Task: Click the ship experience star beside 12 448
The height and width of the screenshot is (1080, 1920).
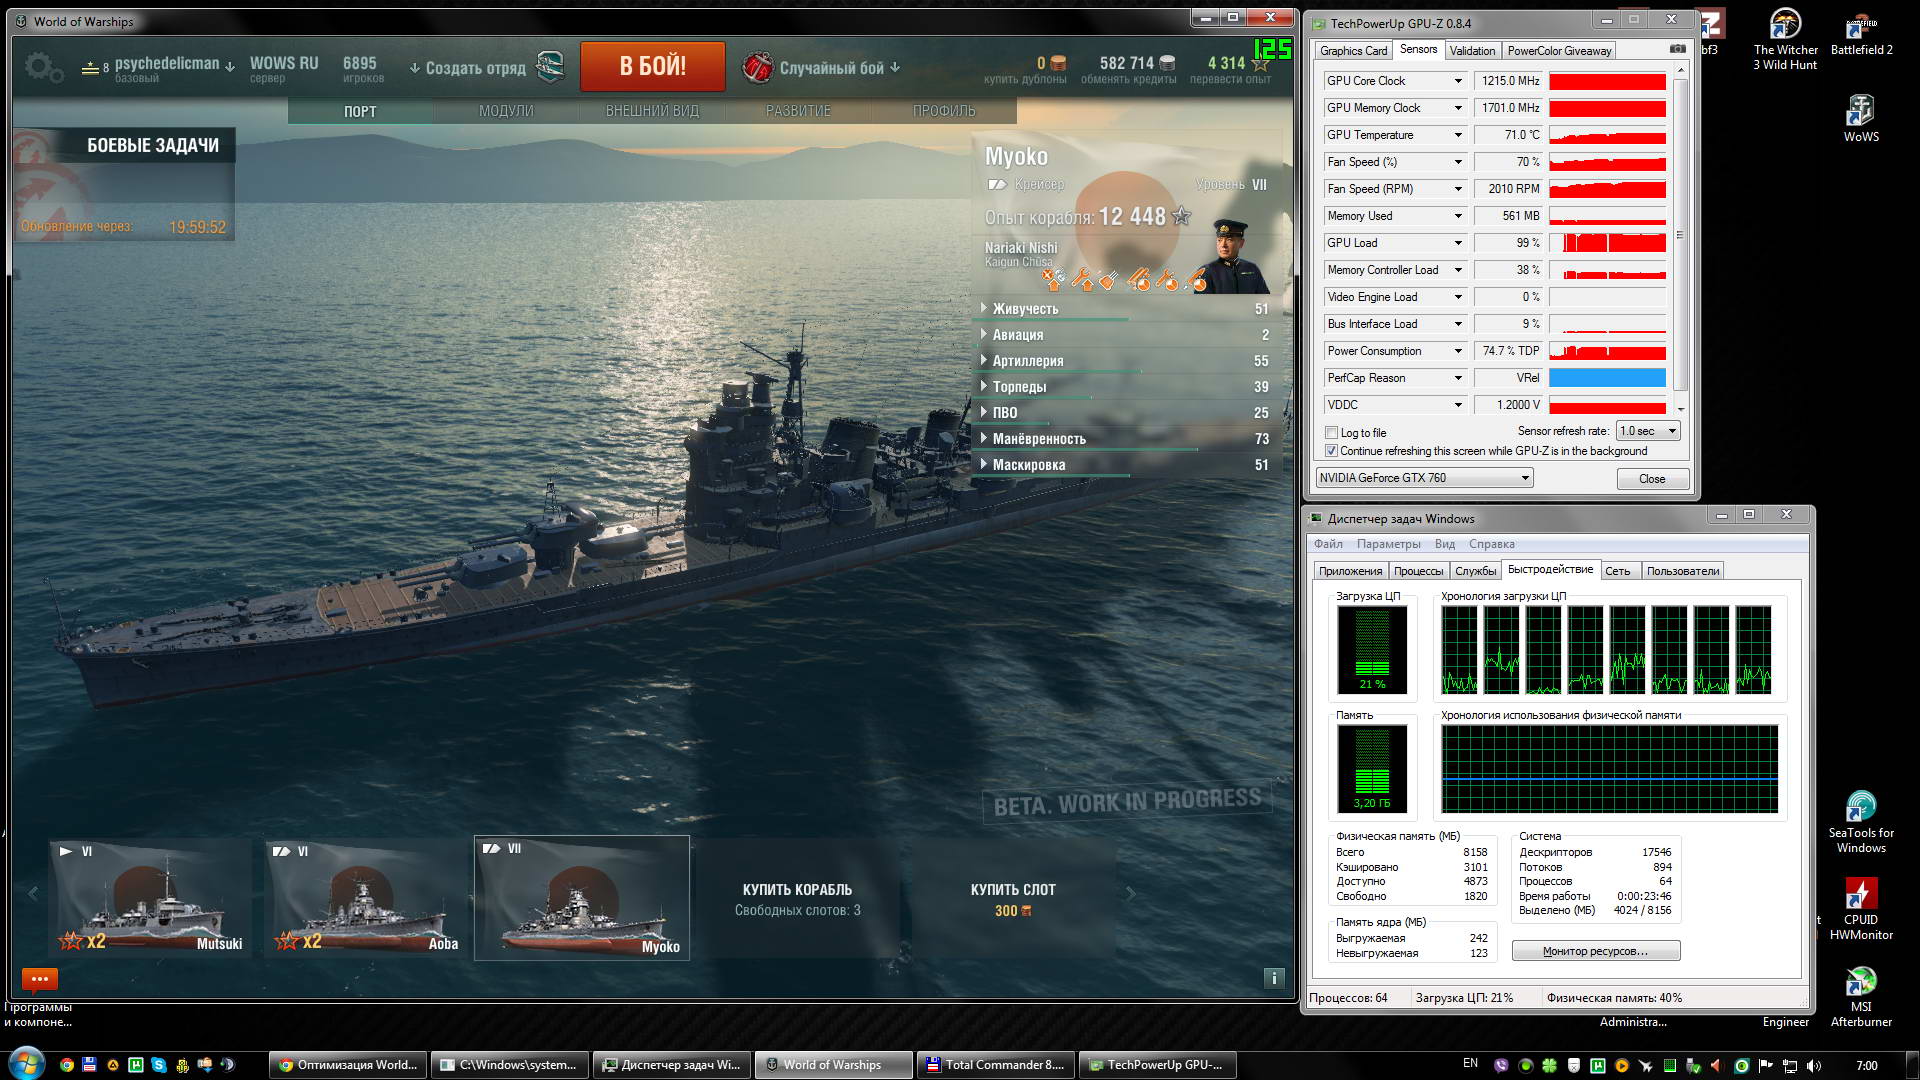Action: 1181,215
